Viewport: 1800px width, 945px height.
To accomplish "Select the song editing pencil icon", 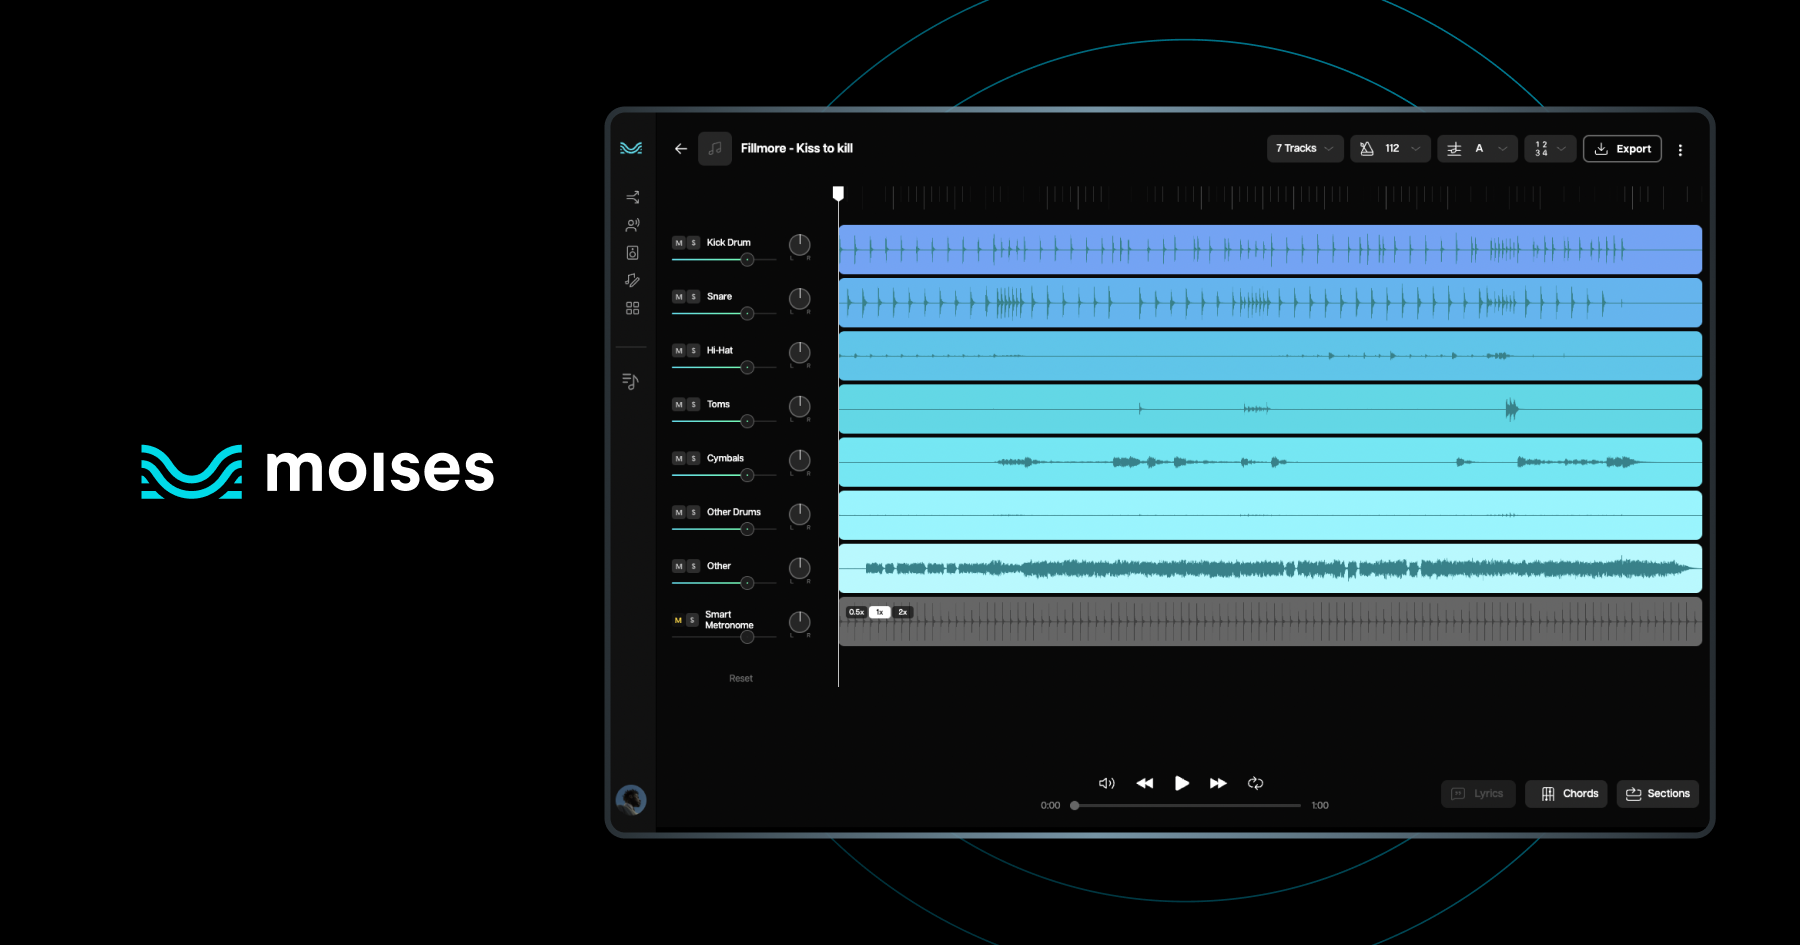I will [x=632, y=280].
